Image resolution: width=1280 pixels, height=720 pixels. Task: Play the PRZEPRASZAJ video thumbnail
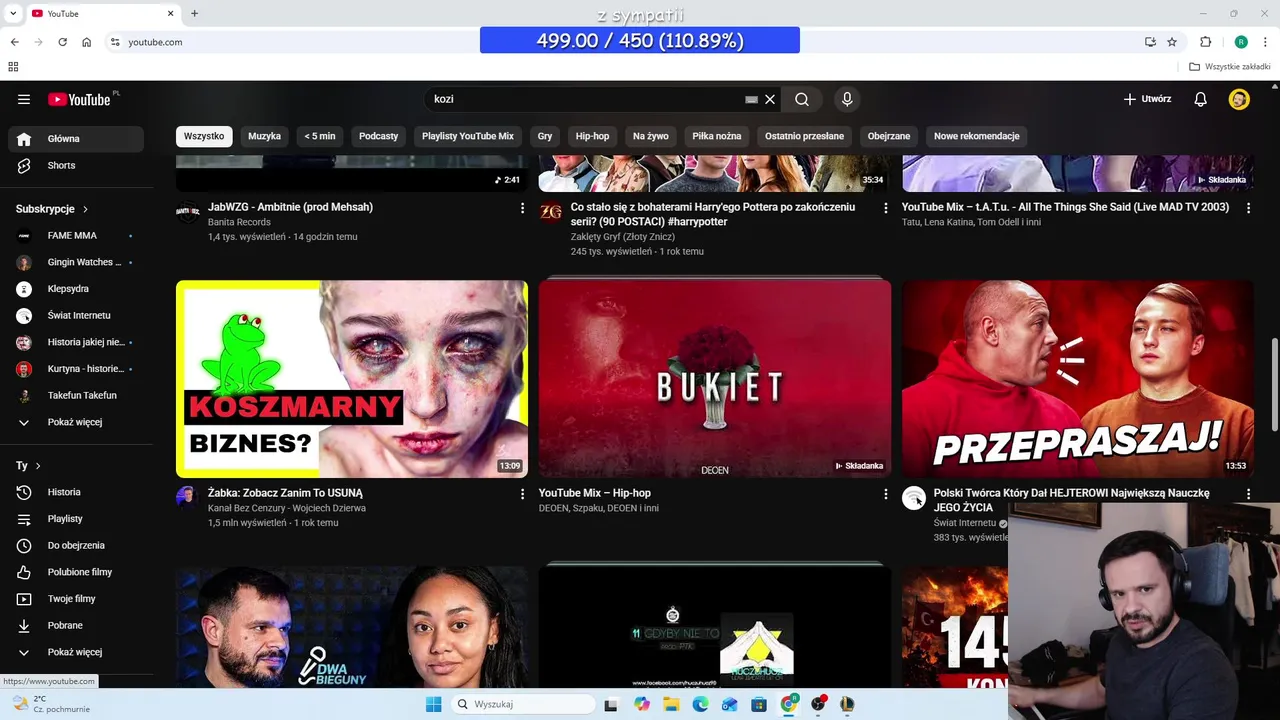1078,379
